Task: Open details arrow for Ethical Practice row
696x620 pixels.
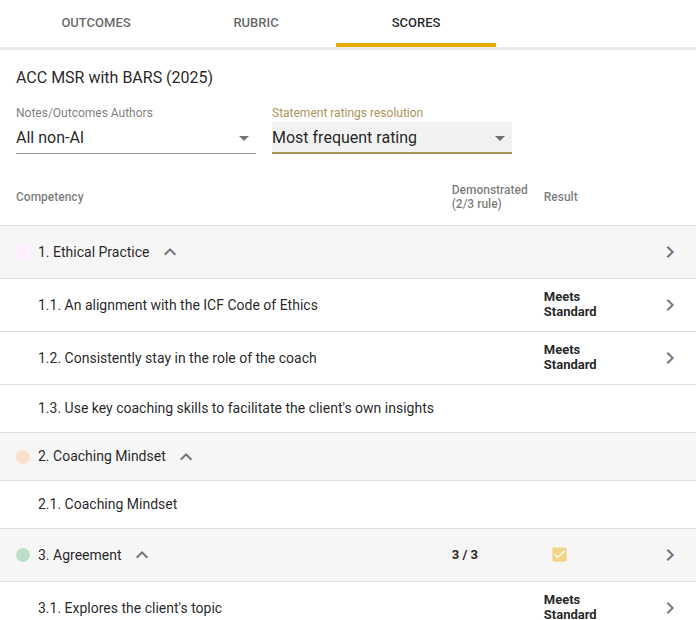Action: [670, 252]
